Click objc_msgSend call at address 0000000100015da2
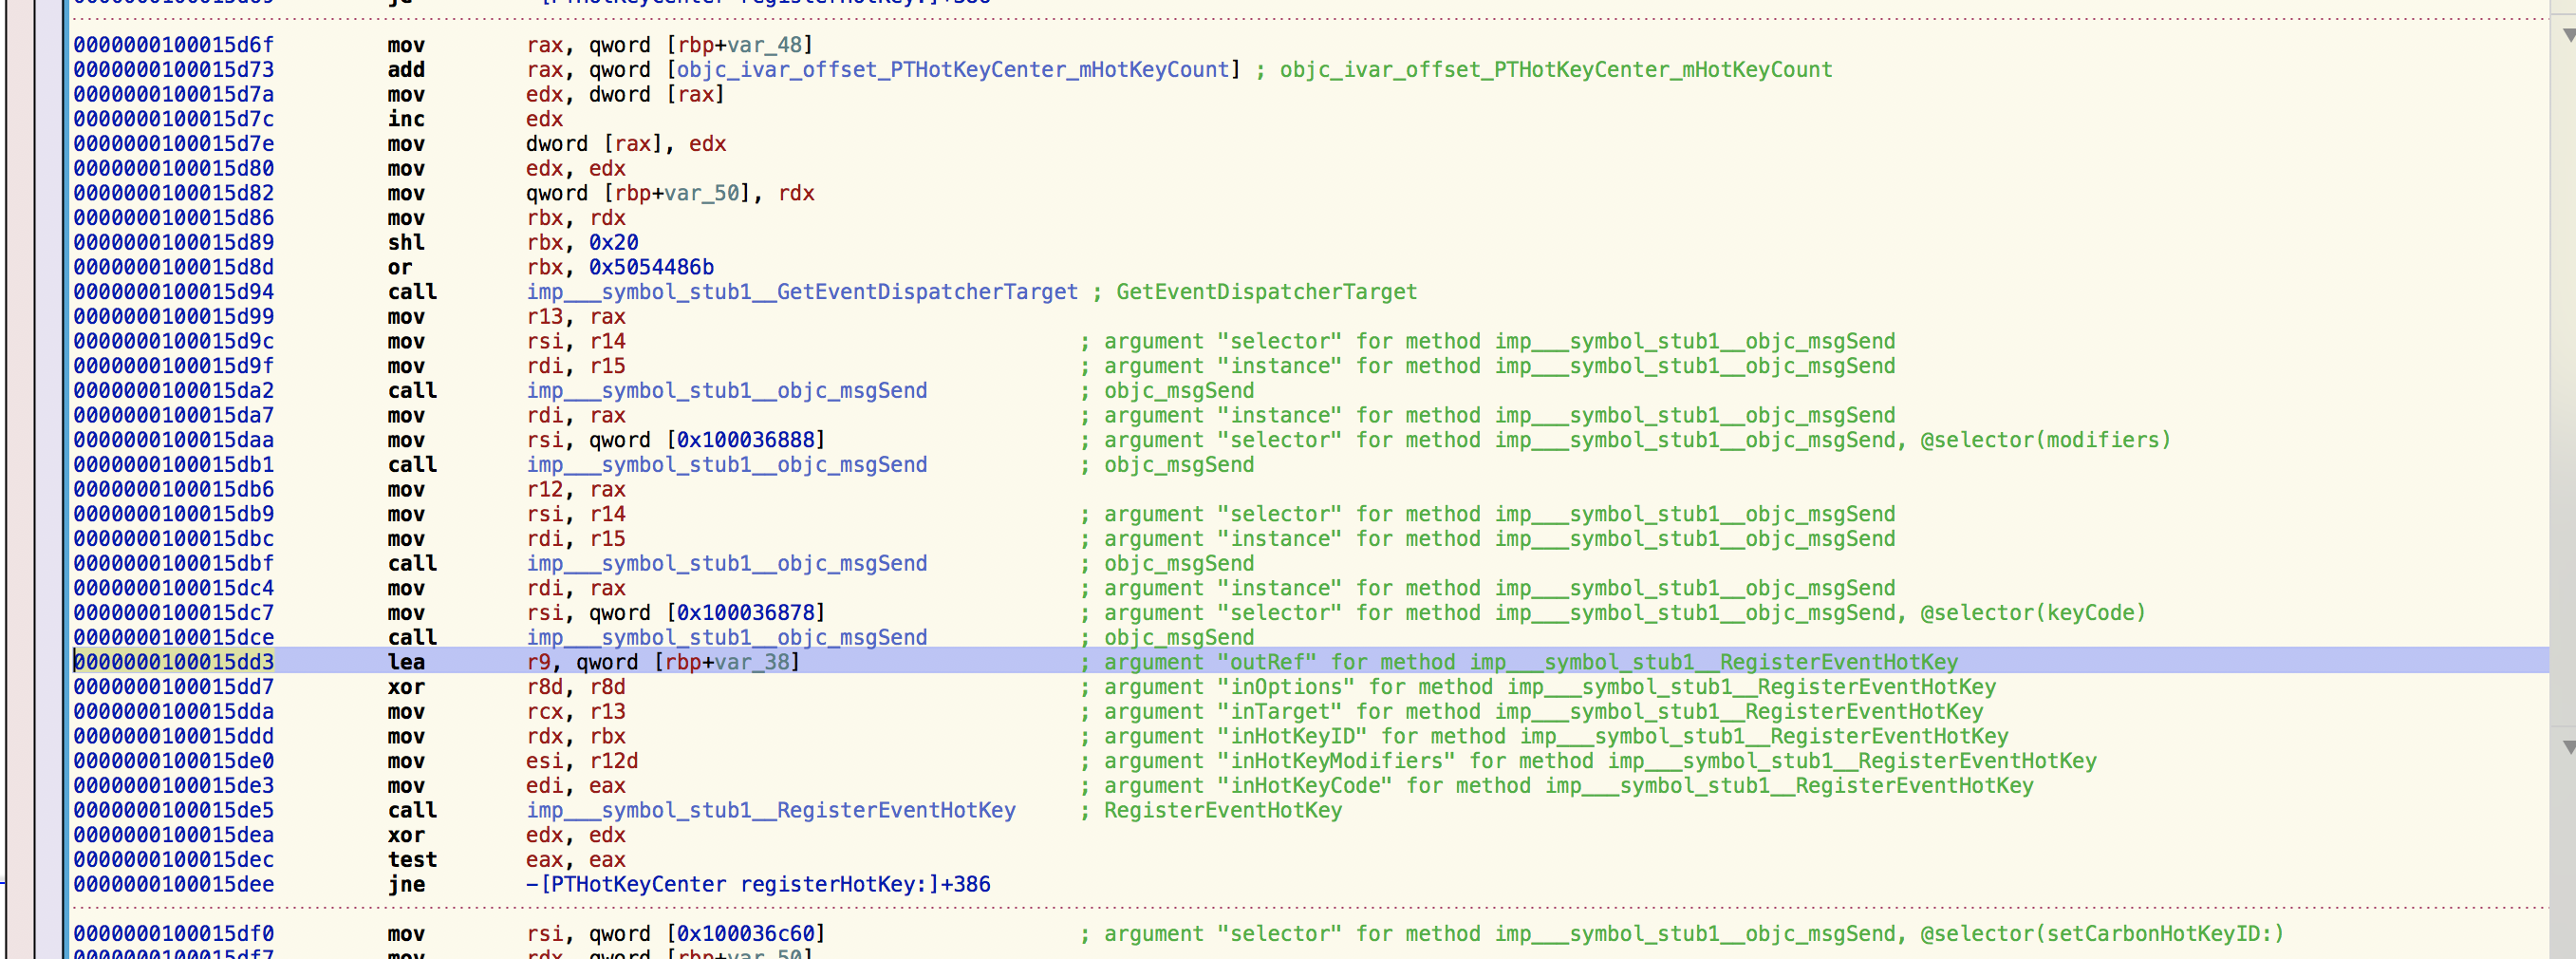2576x959 pixels. [726, 391]
